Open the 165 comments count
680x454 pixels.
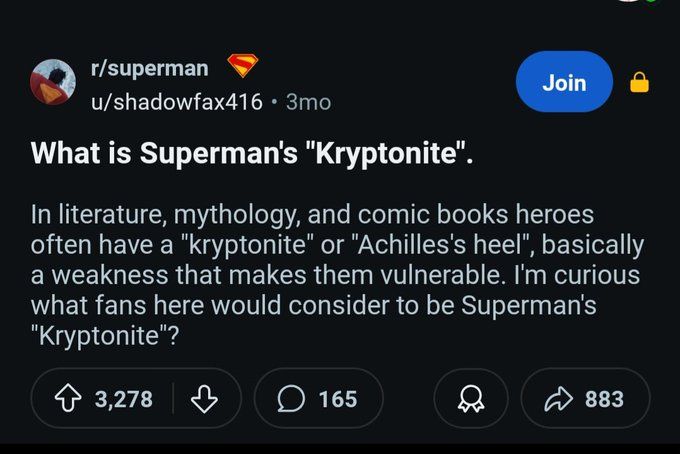point(338,399)
